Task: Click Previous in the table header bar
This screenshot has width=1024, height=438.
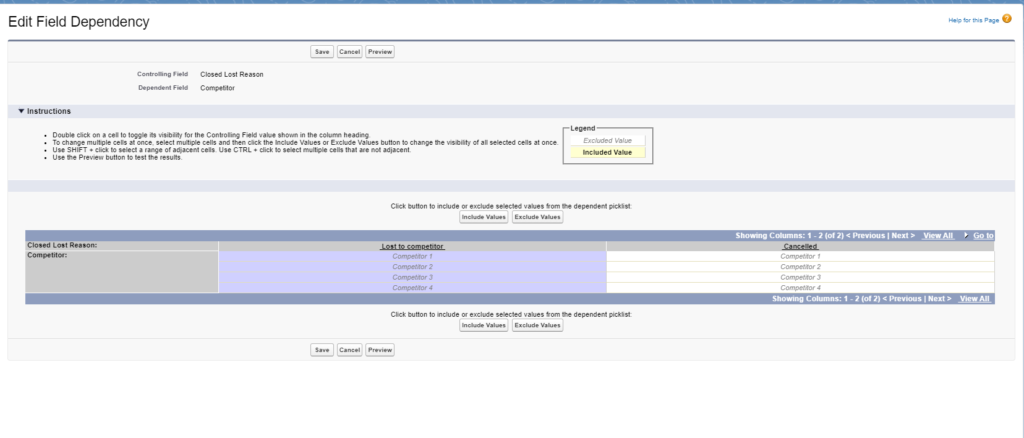Action: [865, 236]
